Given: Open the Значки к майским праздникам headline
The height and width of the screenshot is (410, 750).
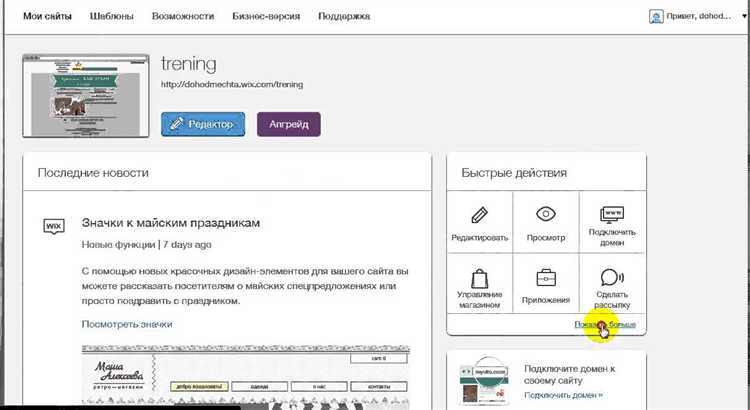Looking at the screenshot, I should [x=171, y=223].
